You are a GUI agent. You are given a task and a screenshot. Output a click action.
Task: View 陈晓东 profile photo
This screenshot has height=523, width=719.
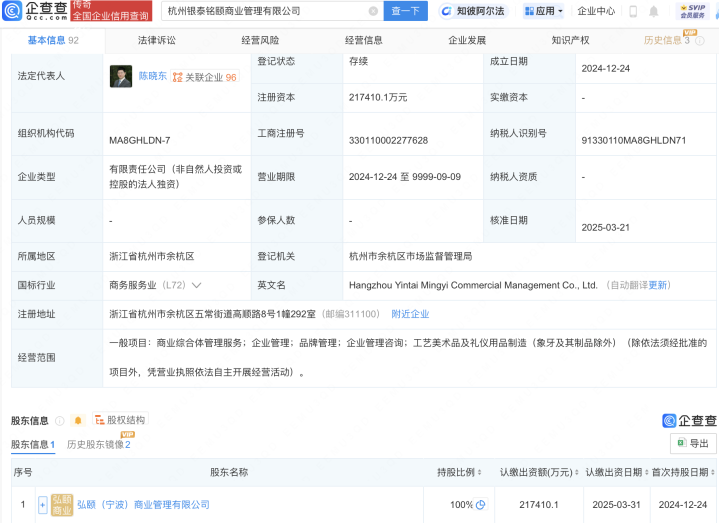tap(121, 76)
